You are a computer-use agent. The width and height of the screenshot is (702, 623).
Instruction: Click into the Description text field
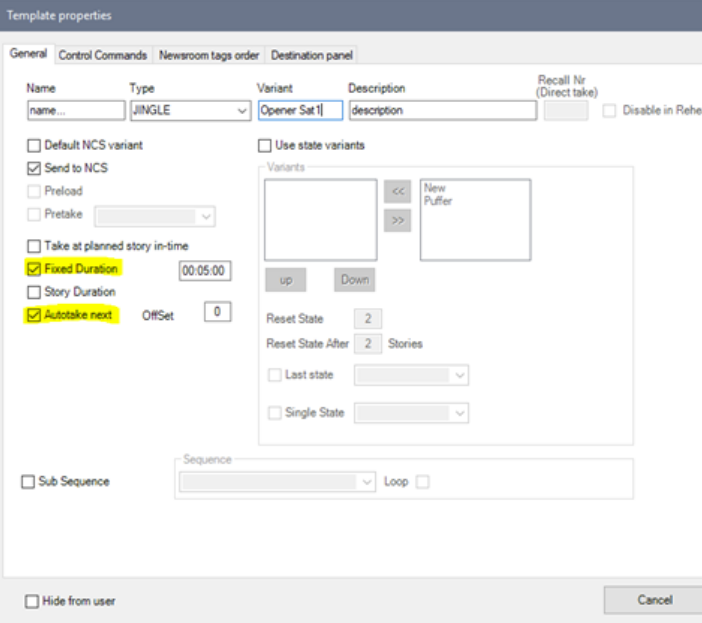(441, 110)
